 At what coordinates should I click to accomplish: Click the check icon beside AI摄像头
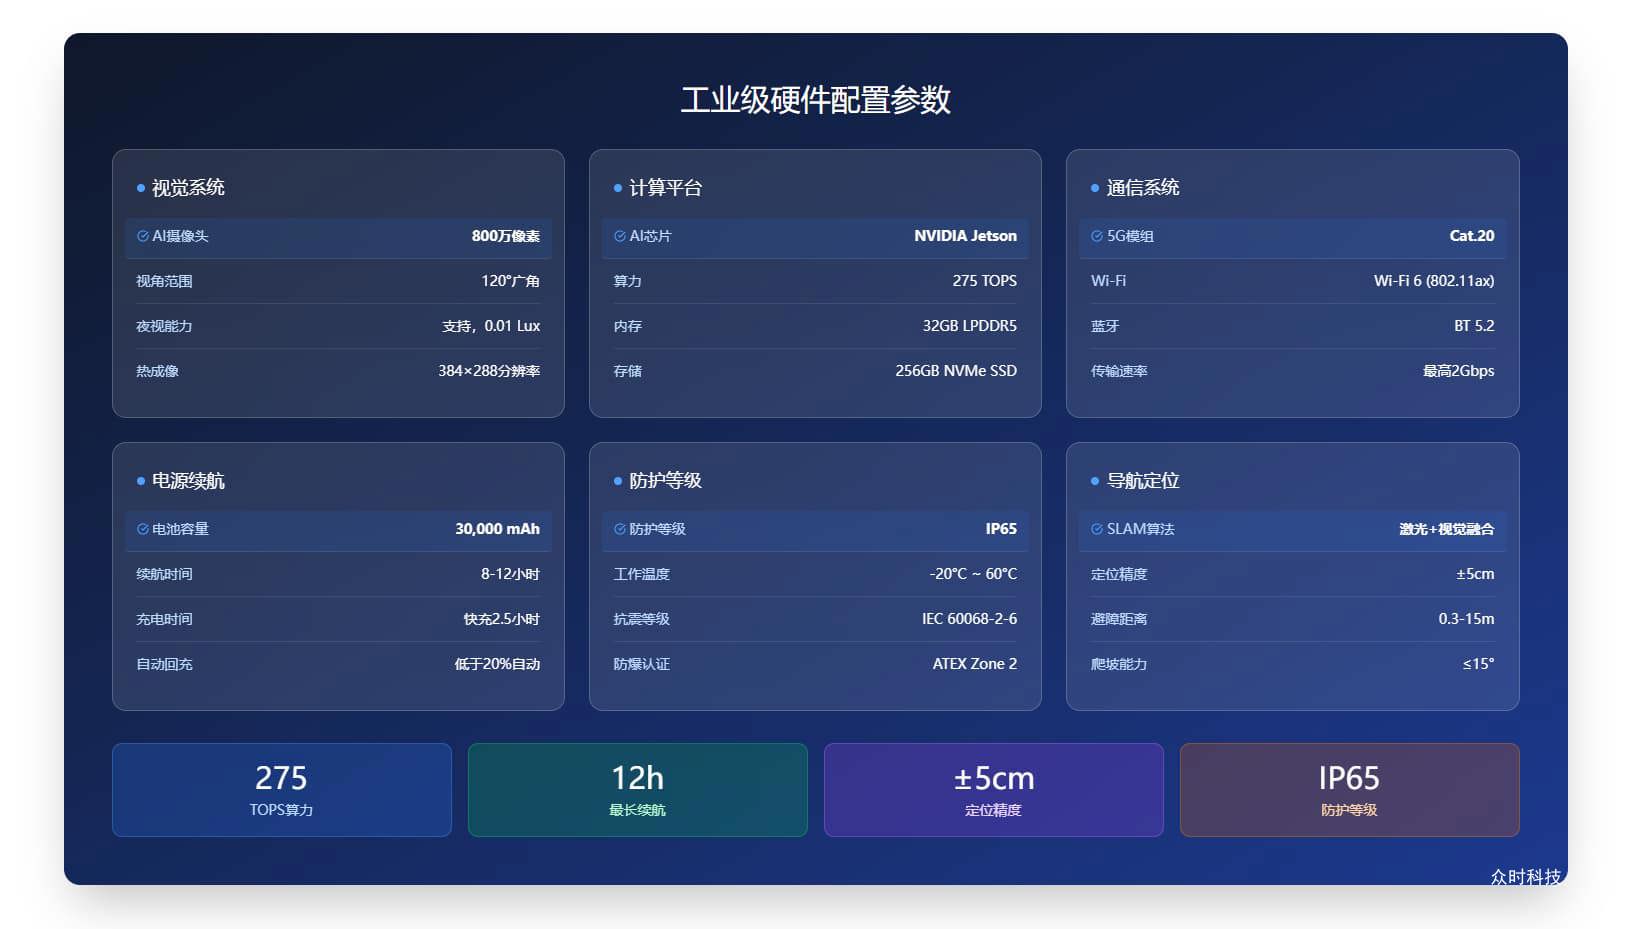[143, 236]
